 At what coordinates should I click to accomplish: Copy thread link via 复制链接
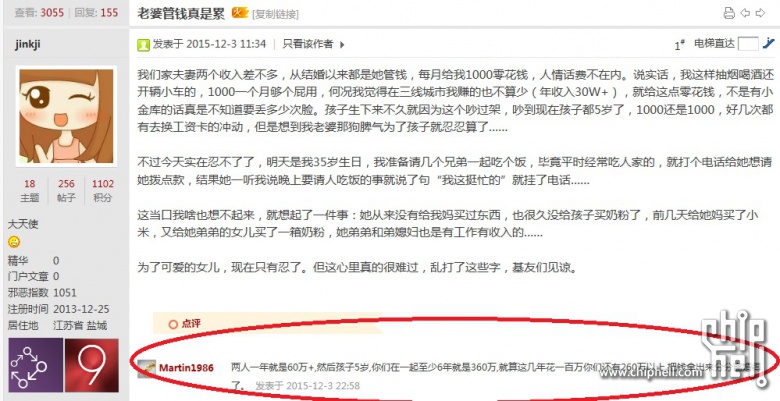pos(276,14)
